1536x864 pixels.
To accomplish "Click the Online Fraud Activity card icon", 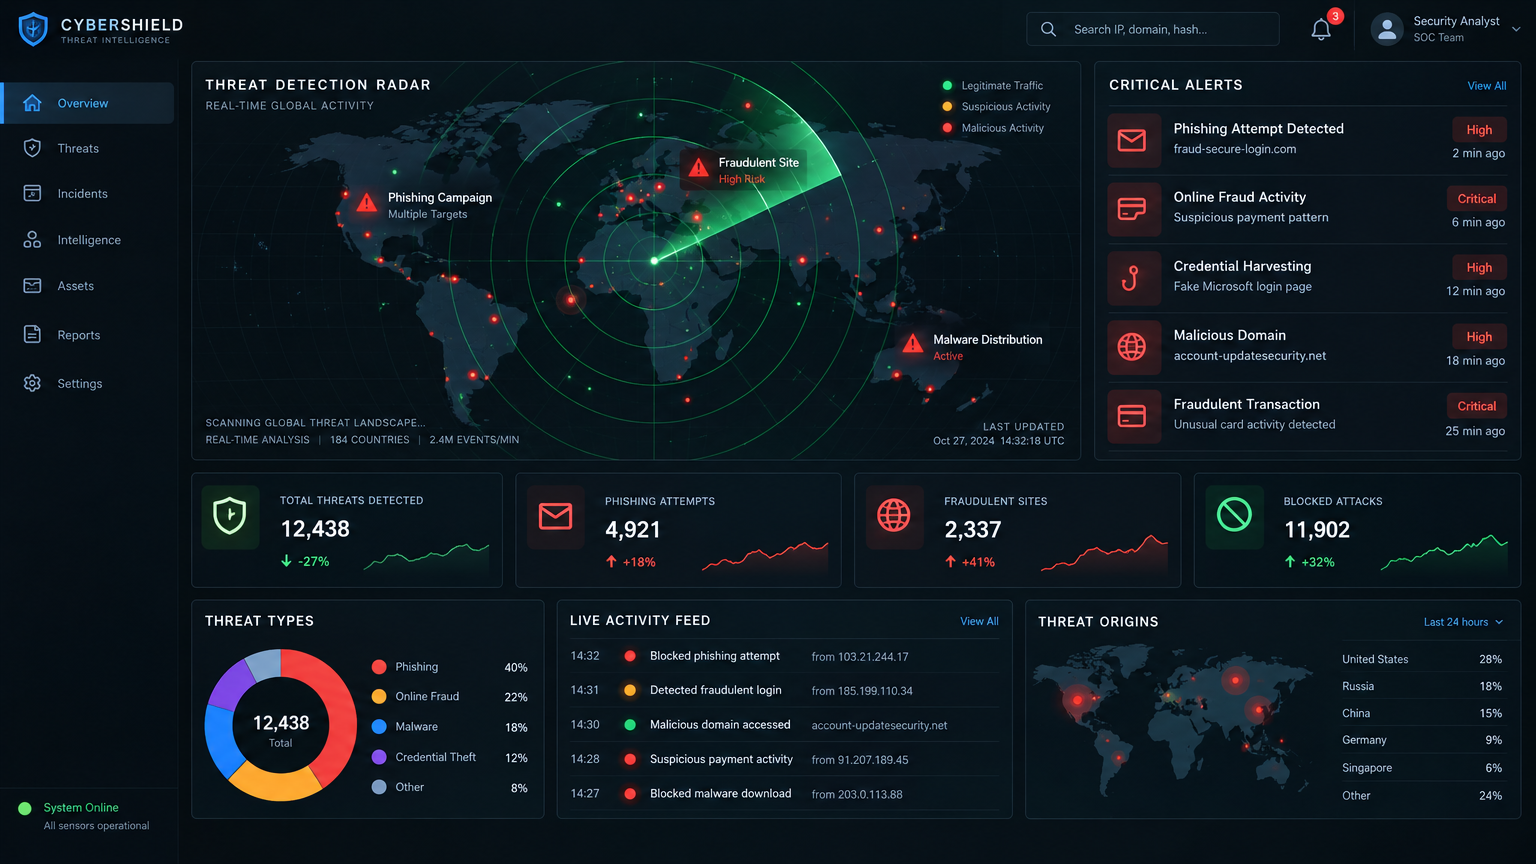I will [x=1132, y=209].
